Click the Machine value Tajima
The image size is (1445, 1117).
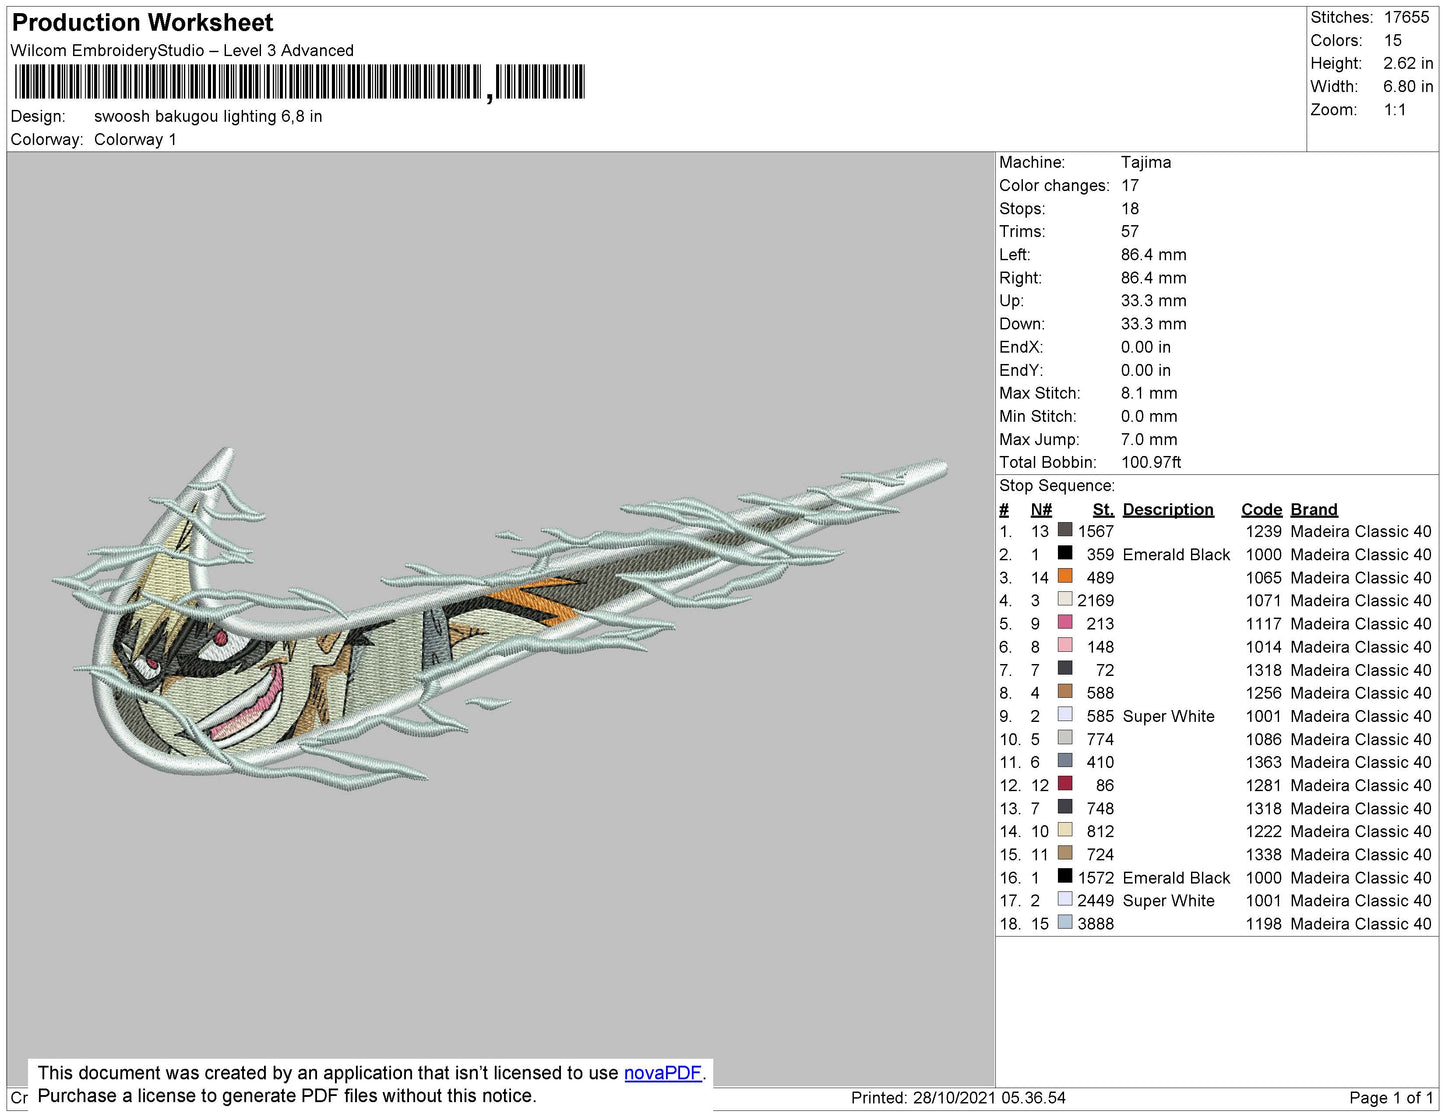pyautogui.click(x=1146, y=162)
